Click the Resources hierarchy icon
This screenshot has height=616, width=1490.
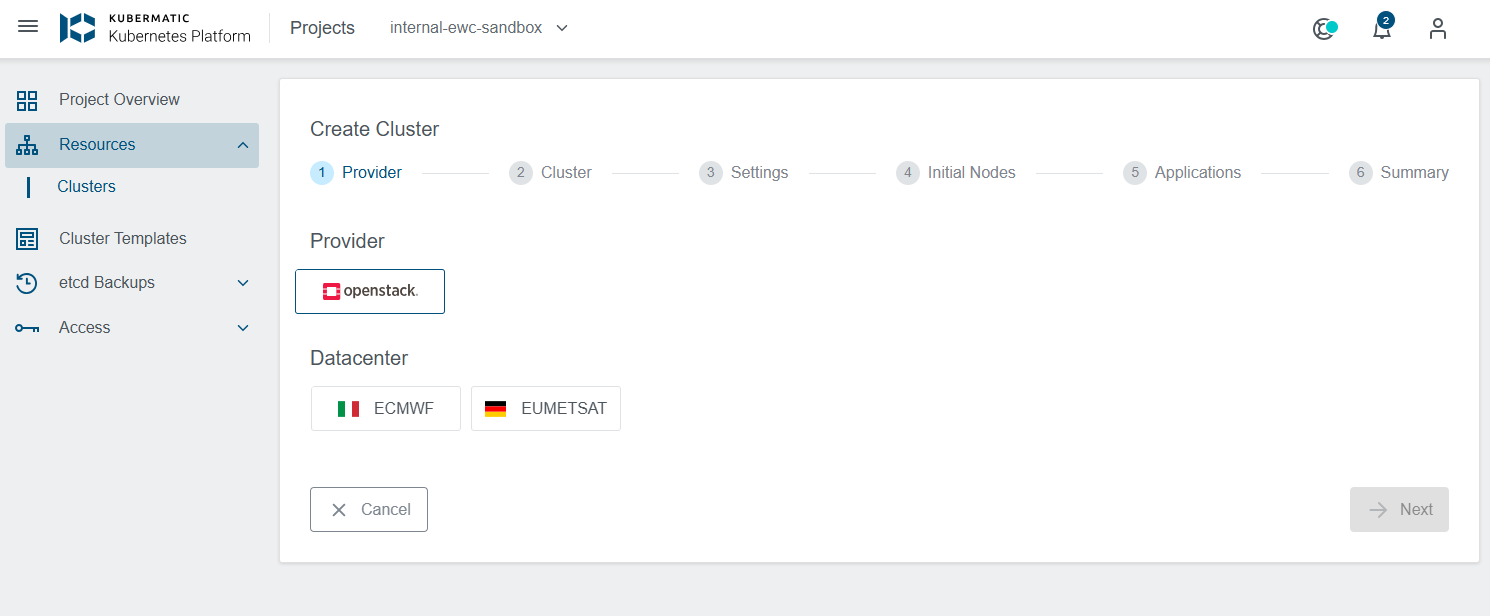27,145
